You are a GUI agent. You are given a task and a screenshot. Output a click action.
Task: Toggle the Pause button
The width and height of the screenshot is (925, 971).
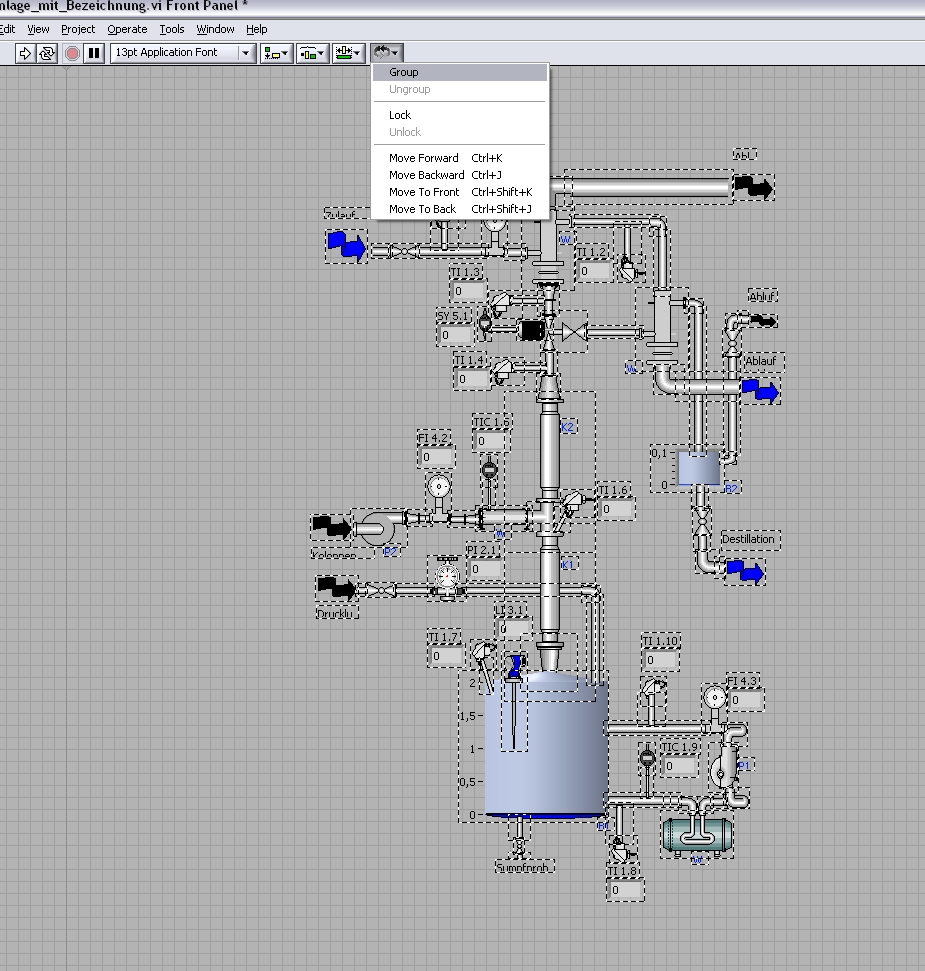coord(94,53)
